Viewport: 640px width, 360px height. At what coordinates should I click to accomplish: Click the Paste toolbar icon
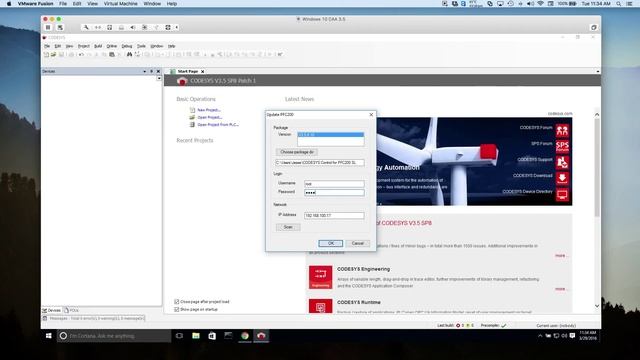tap(112, 54)
